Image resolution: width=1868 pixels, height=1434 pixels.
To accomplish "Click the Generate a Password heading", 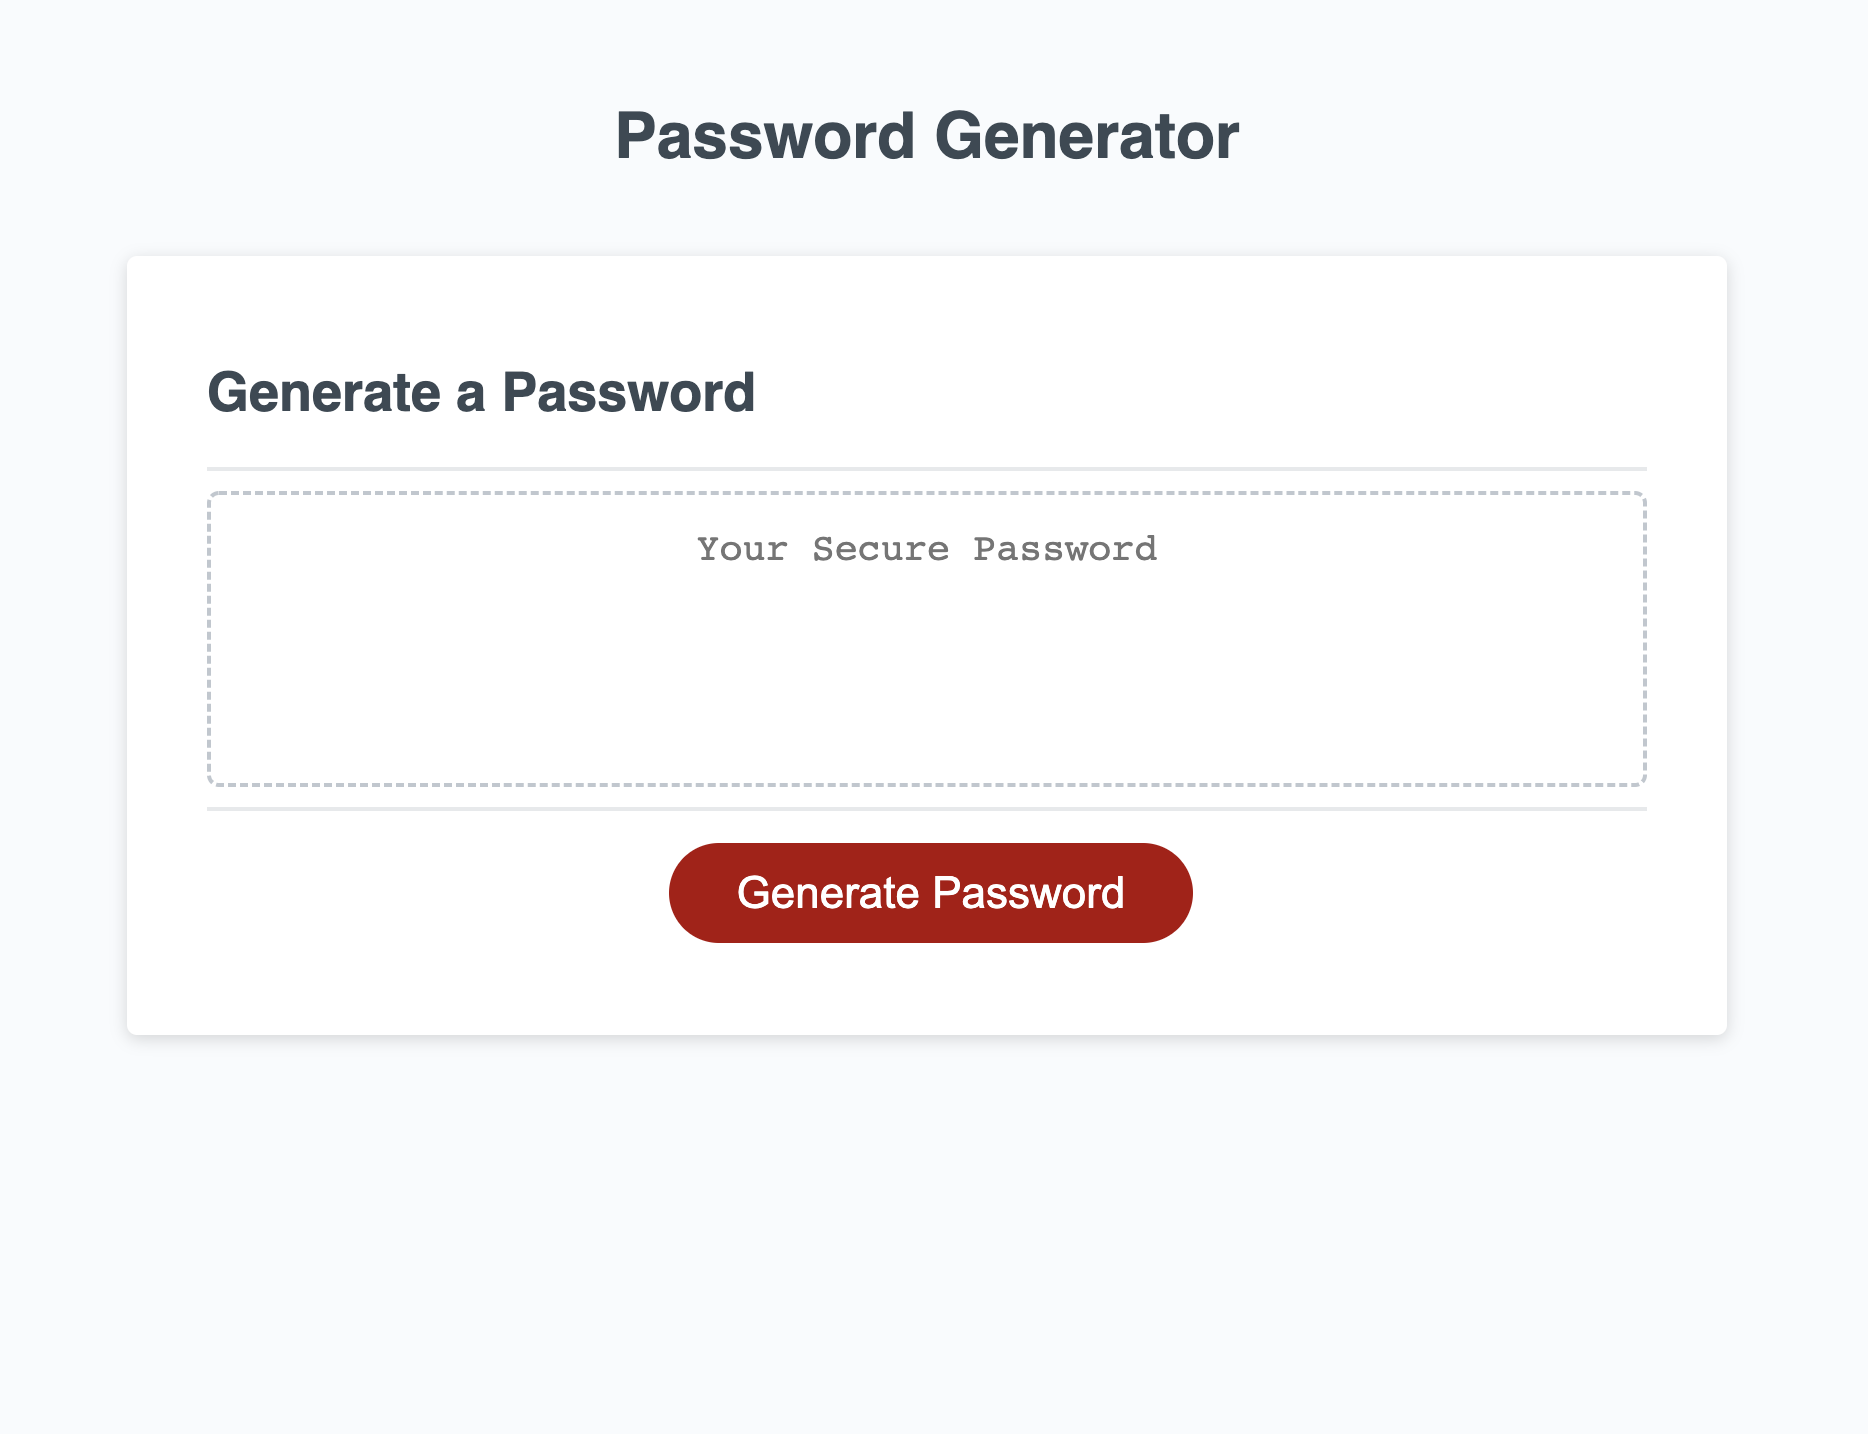I will pyautogui.click(x=481, y=392).
